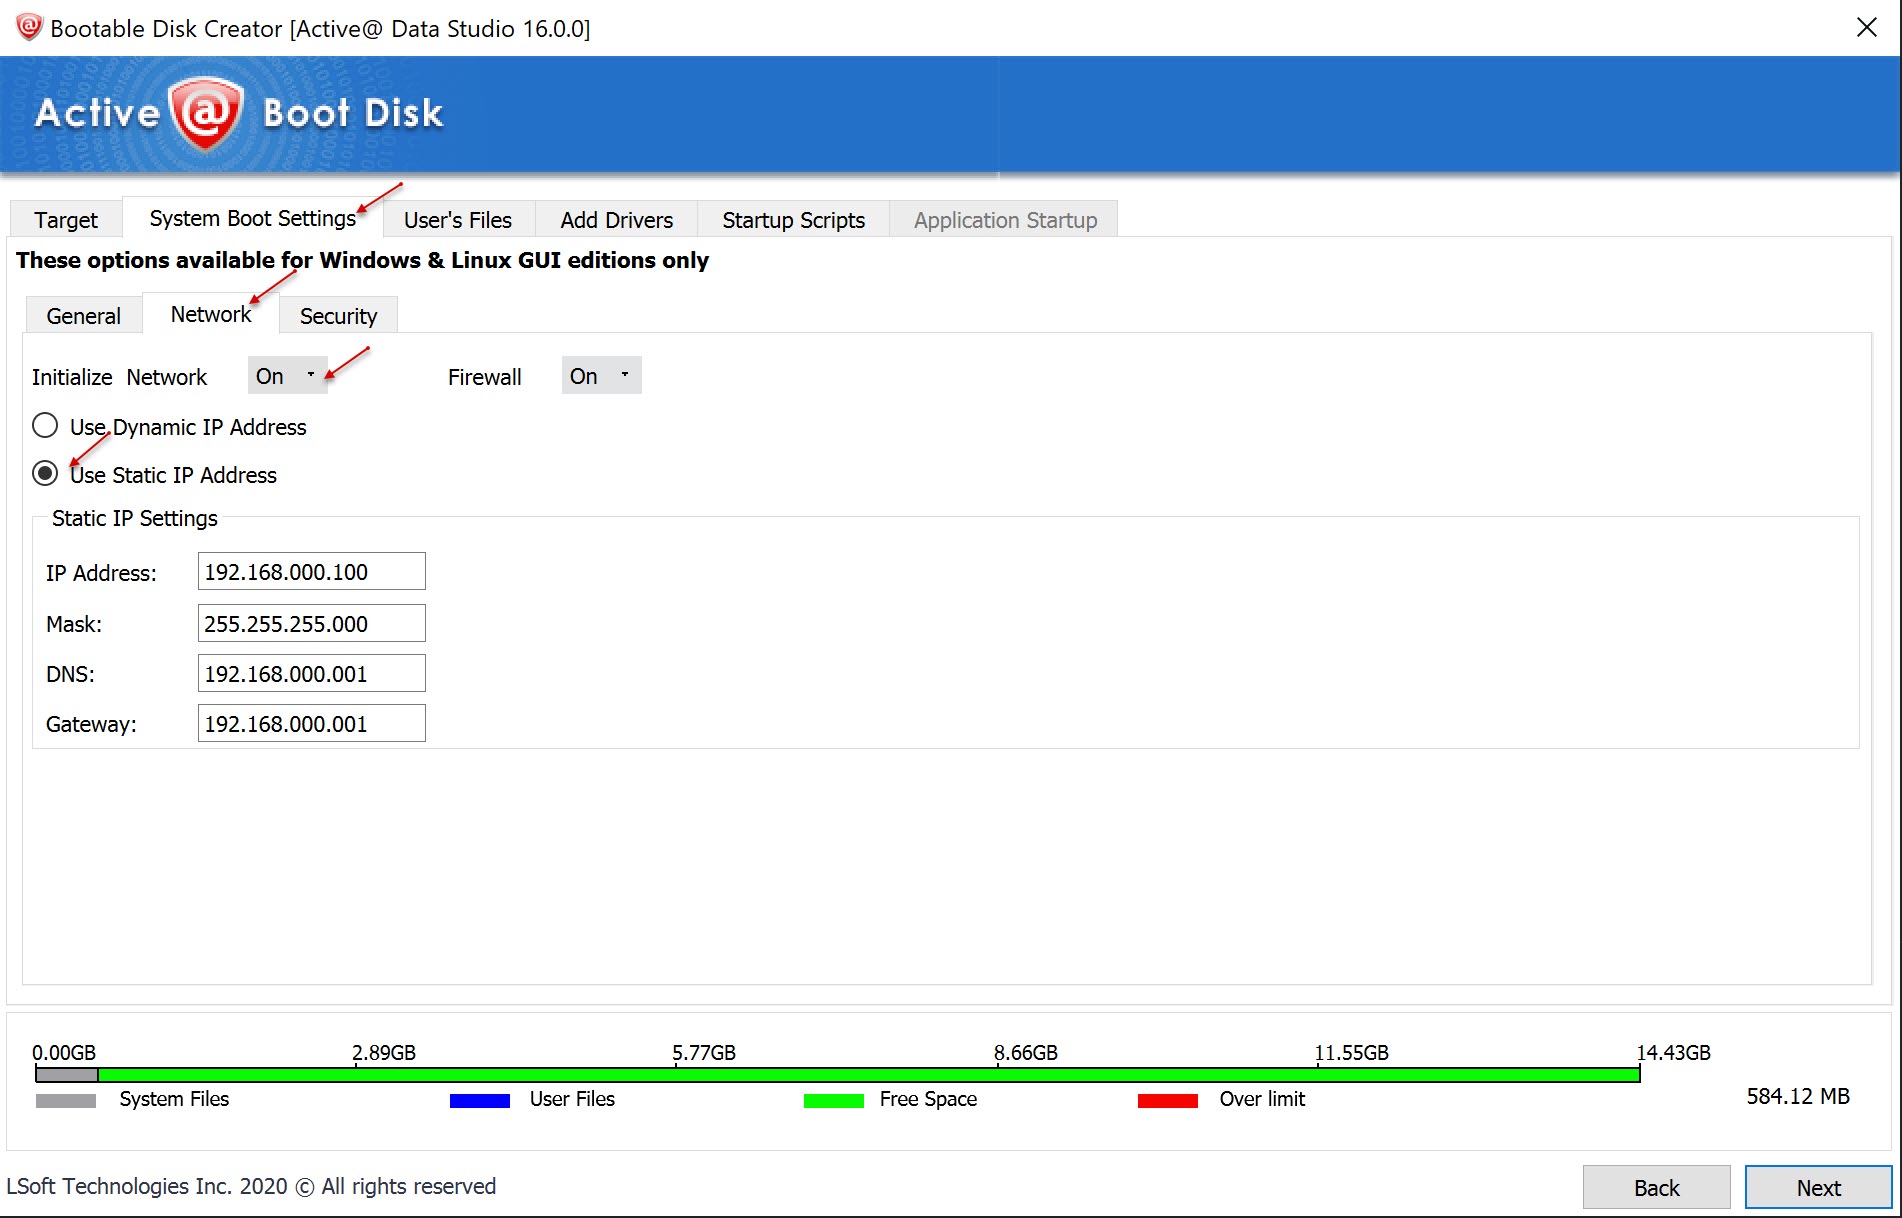Image resolution: width=1902 pixels, height=1218 pixels.
Task: Click the 5.77GB scale marker
Action: tap(704, 1052)
